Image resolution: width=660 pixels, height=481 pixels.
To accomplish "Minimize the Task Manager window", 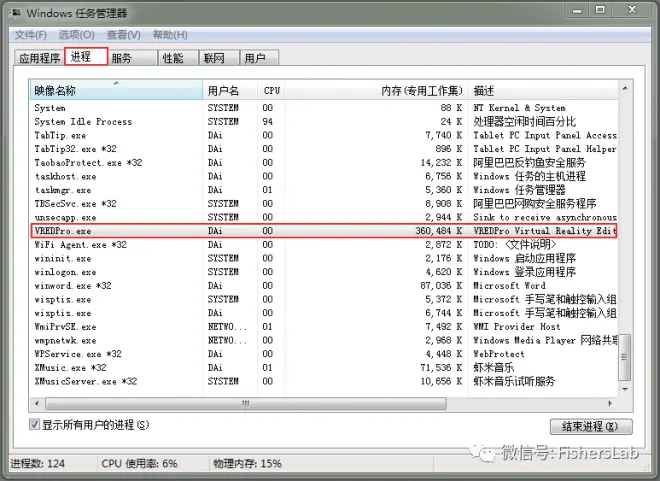I will pos(577,11).
